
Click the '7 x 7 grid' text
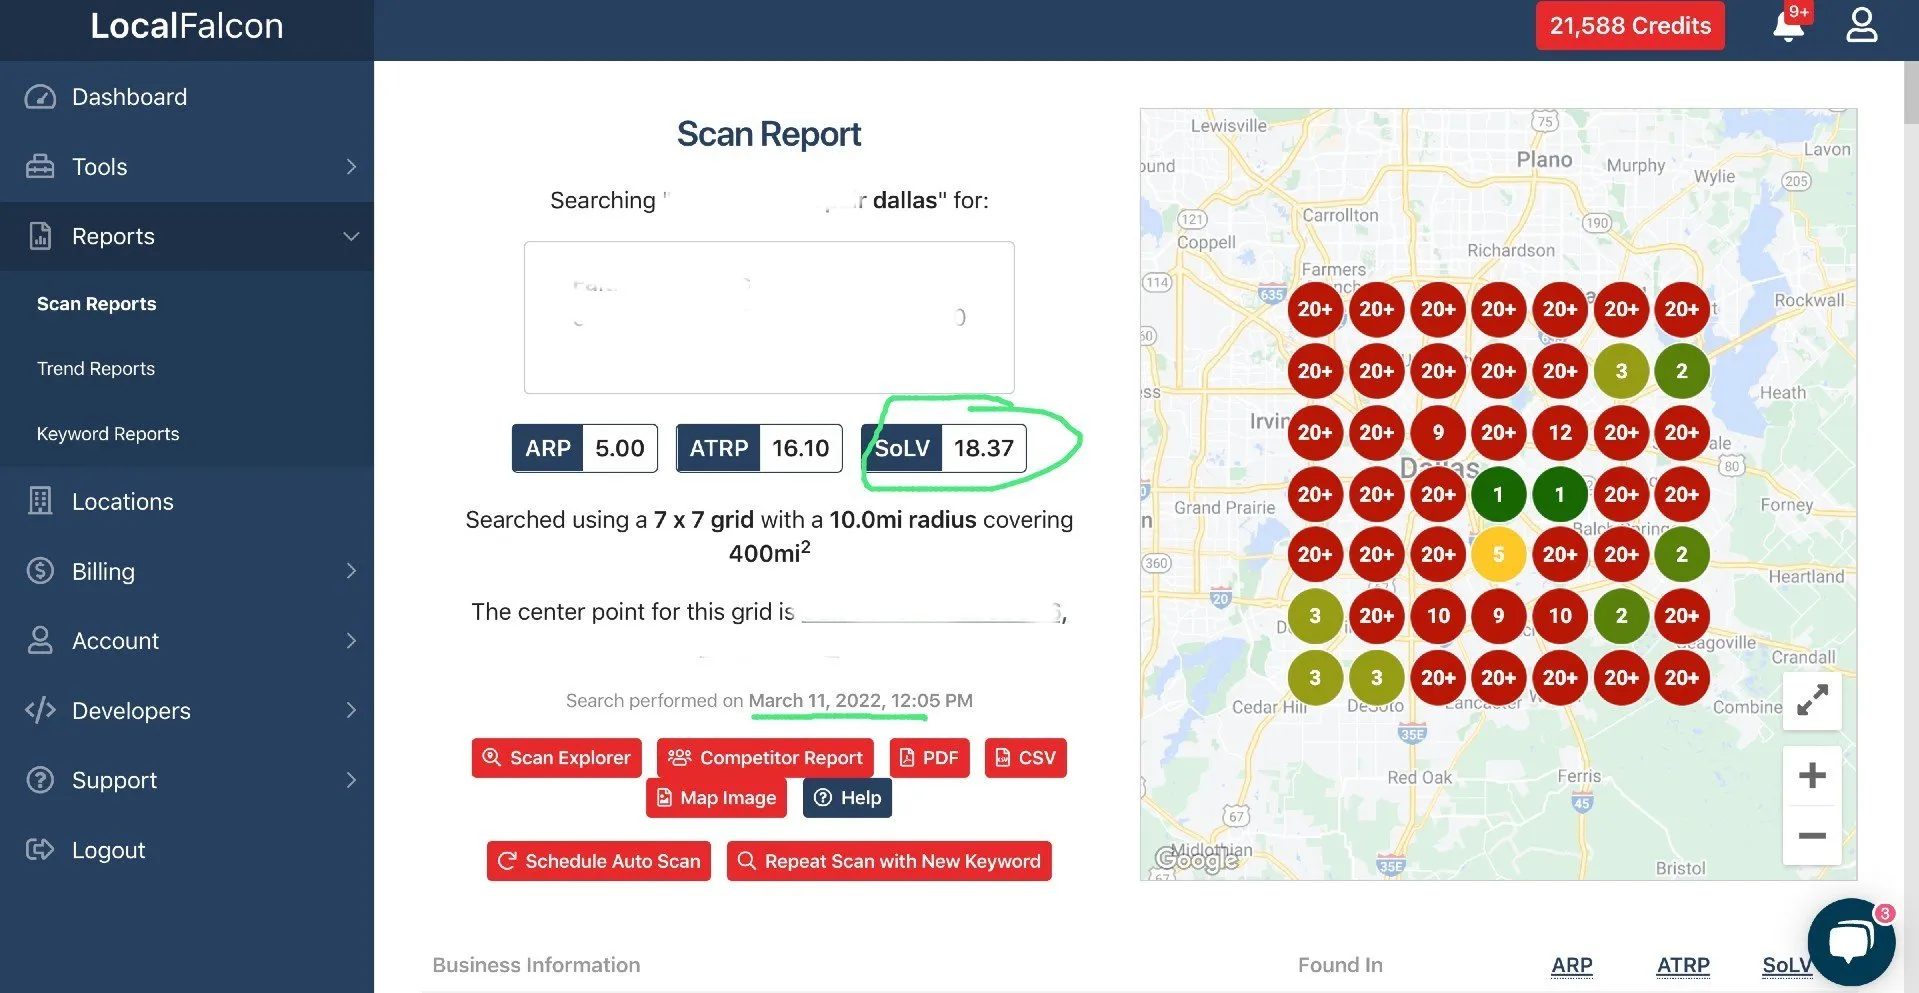[703, 520]
